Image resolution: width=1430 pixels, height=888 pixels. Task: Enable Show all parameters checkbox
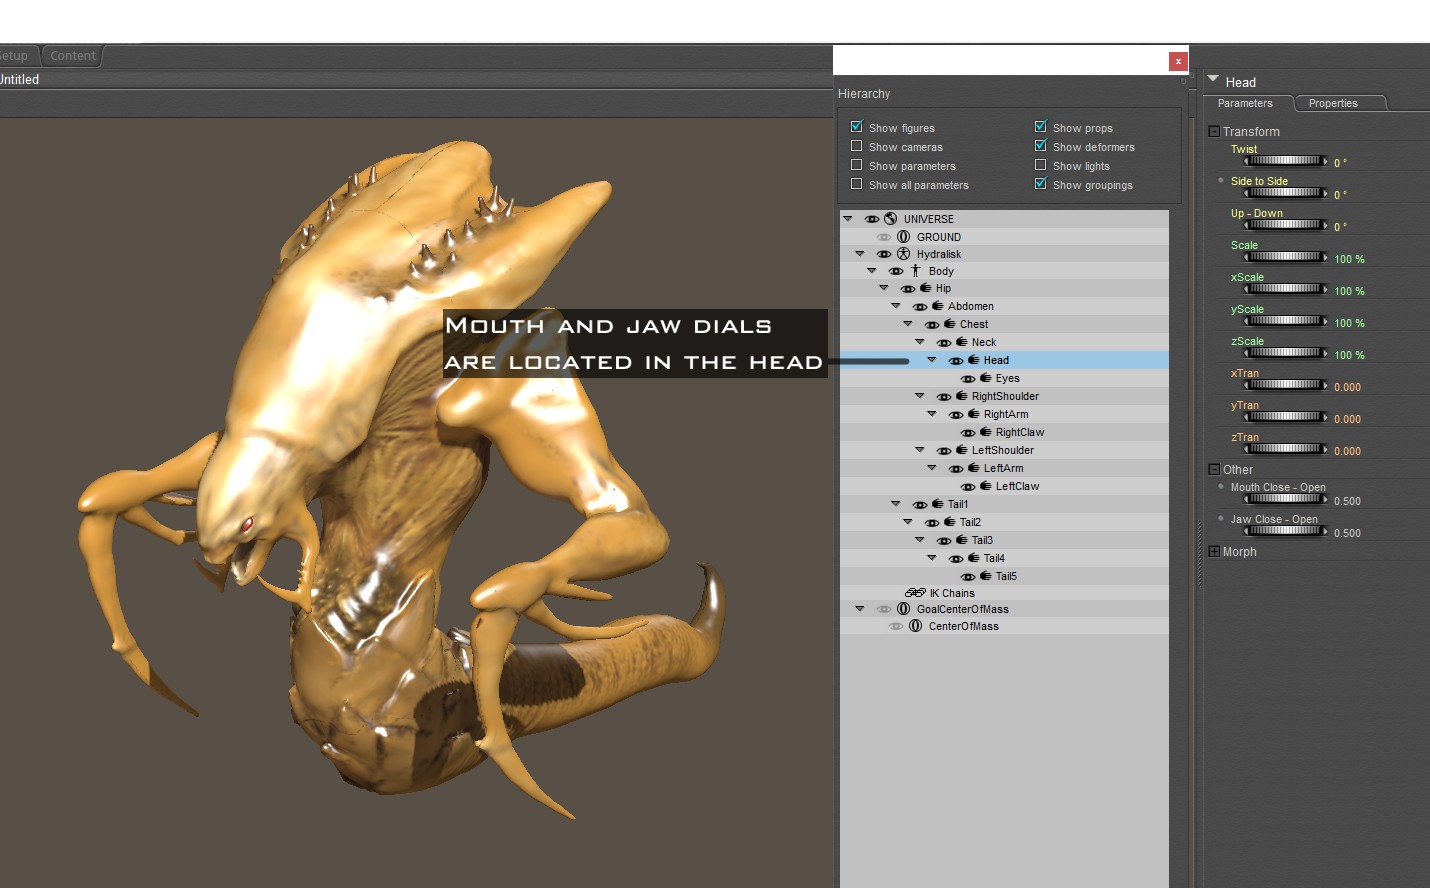(856, 184)
